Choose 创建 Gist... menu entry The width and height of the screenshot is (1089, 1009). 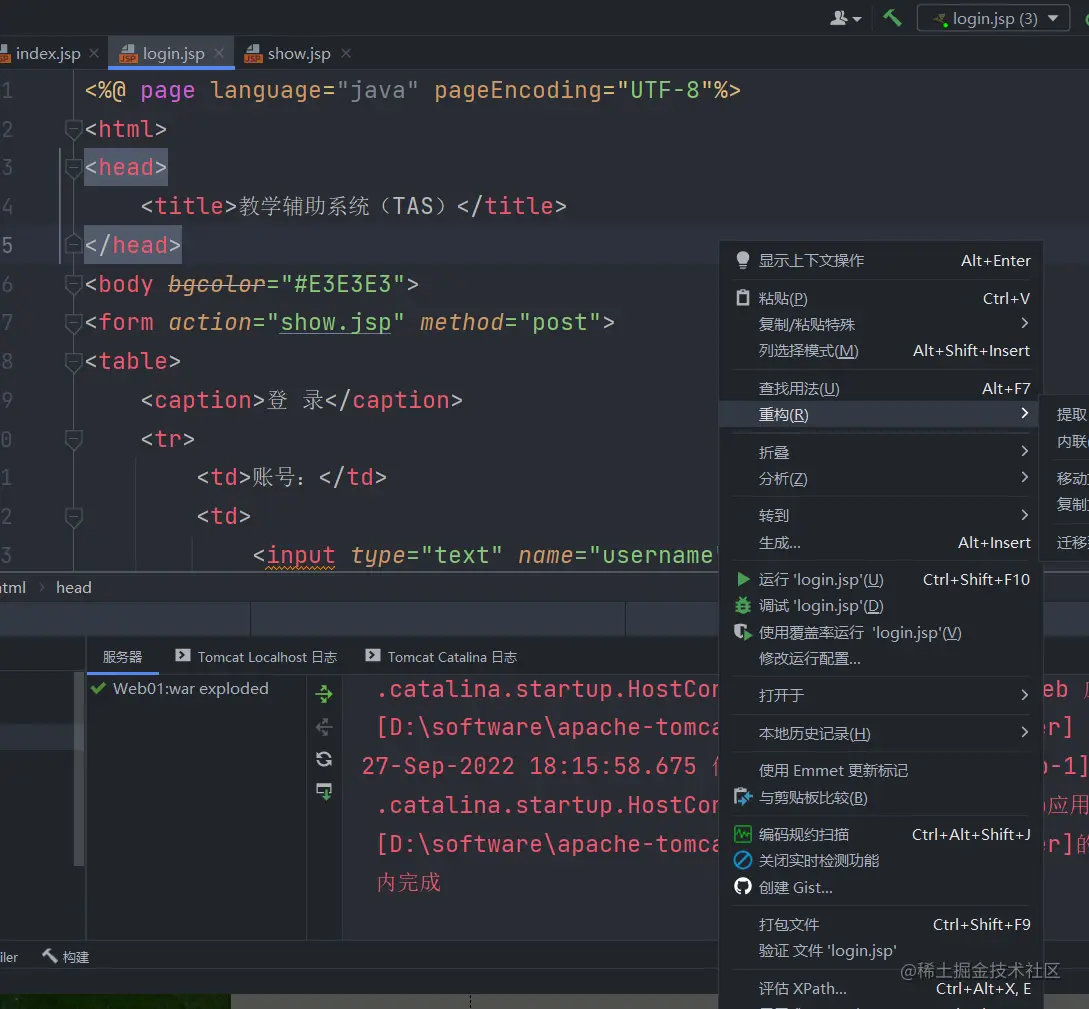point(881,887)
